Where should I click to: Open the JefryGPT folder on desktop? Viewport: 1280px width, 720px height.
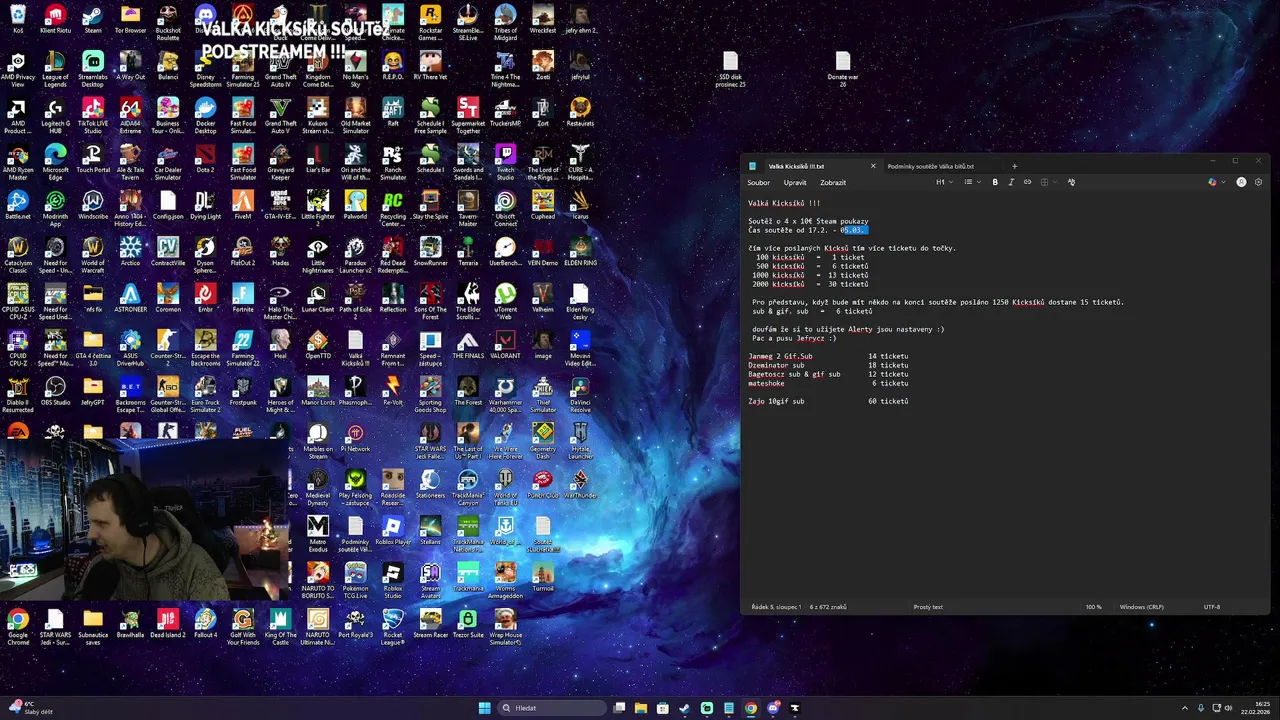click(x=93, y=390)
